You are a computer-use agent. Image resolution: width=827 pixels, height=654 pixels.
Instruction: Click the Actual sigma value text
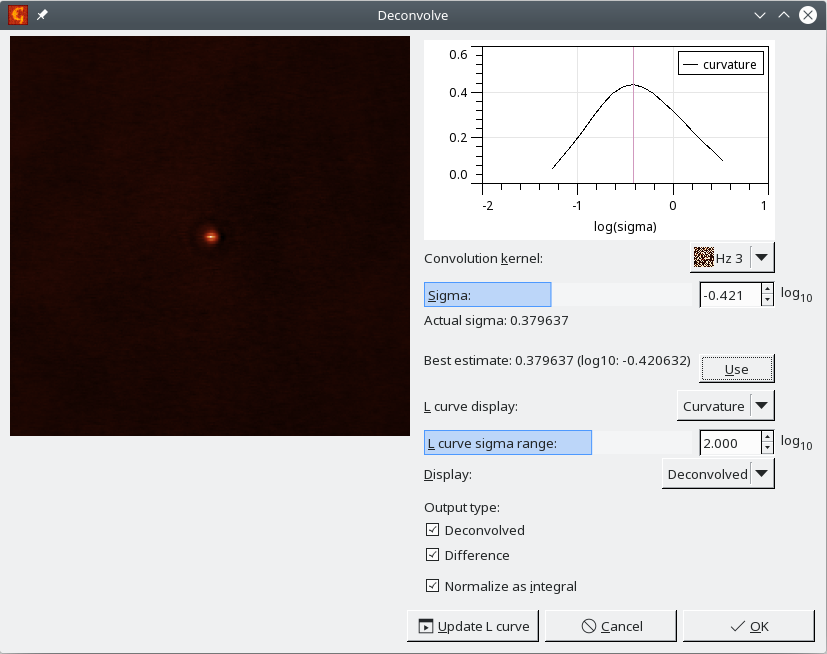point(496,320)
